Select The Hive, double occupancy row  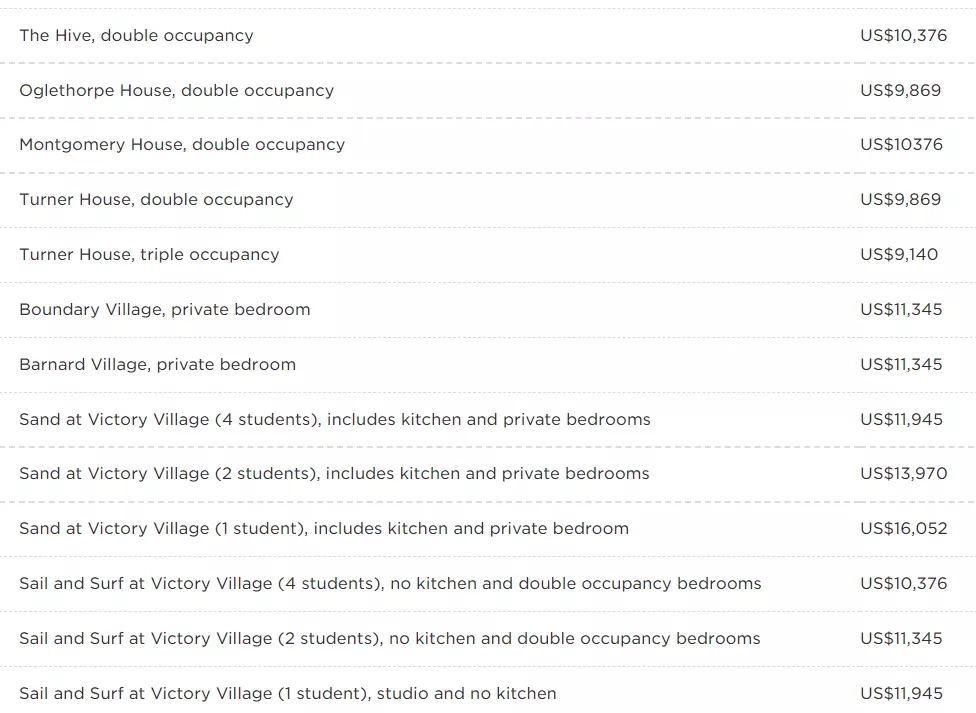pyautogui.click(x=487, y=35)
